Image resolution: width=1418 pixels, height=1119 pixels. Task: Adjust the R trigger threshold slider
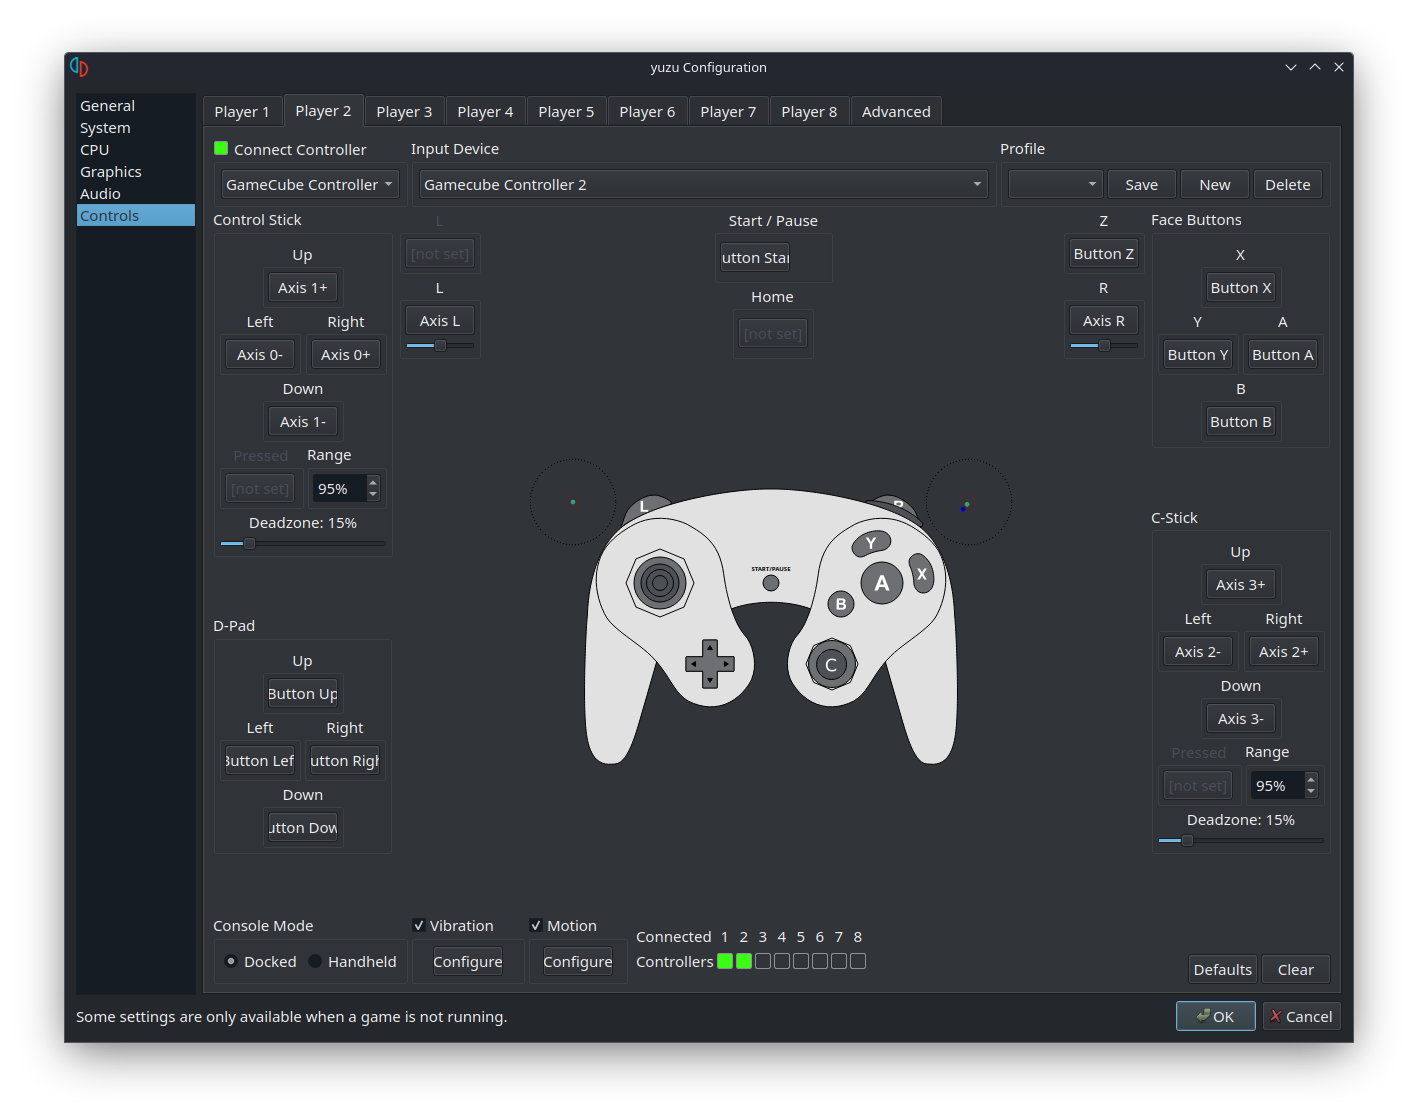(1104, 345)
